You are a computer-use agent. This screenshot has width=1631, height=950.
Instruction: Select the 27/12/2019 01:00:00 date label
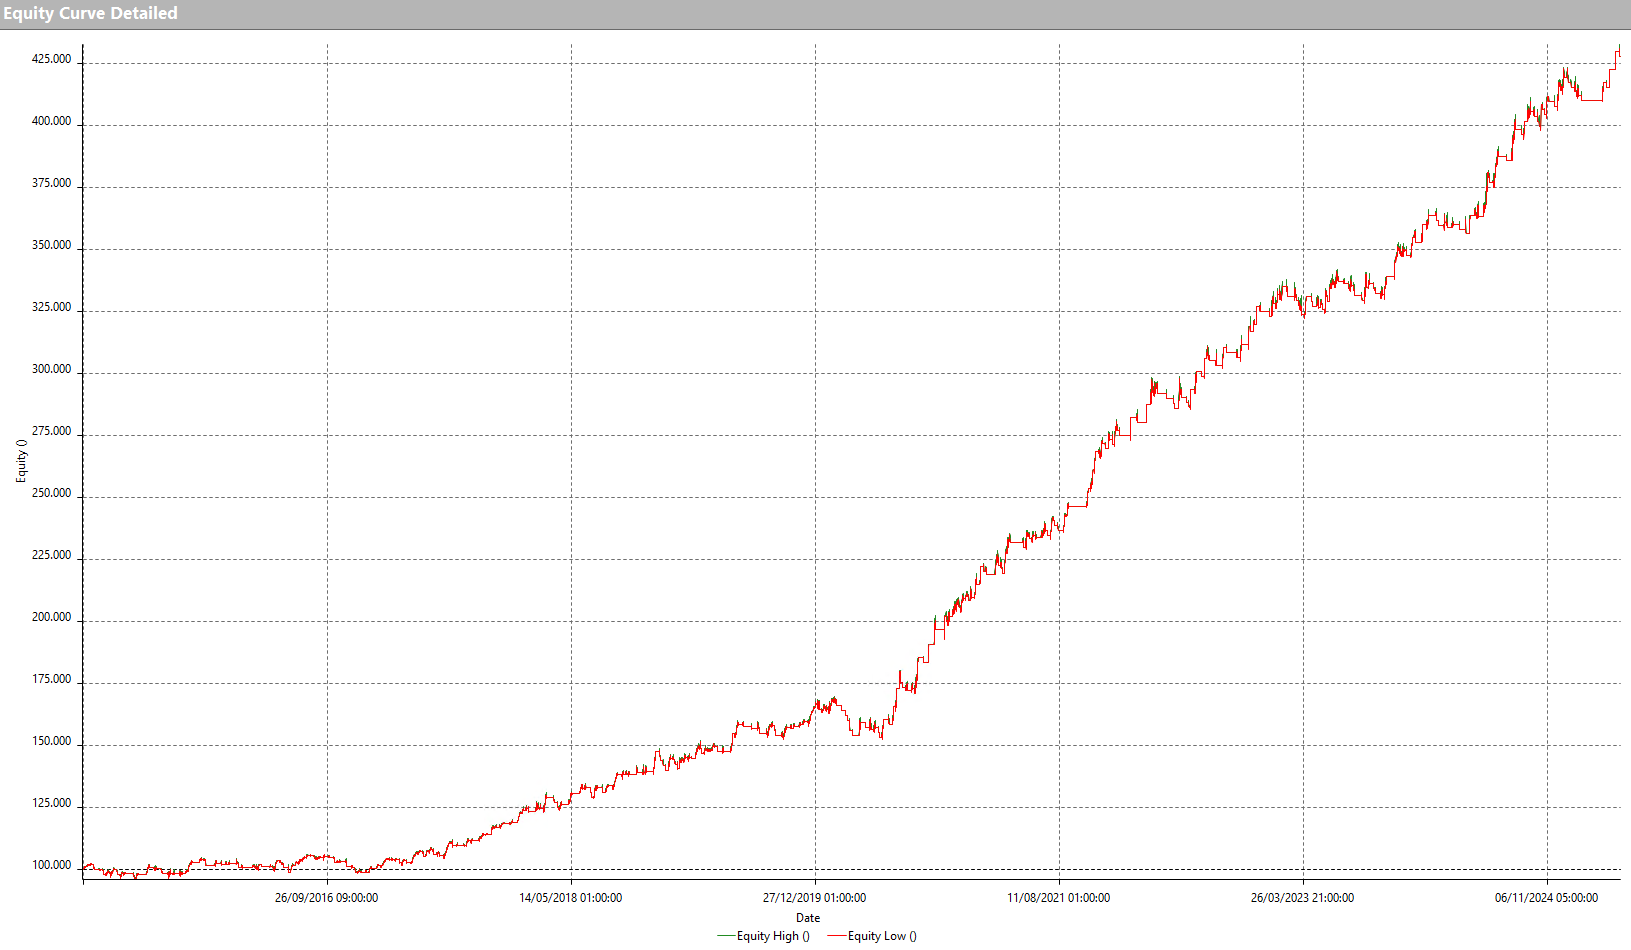click(814, 898)
